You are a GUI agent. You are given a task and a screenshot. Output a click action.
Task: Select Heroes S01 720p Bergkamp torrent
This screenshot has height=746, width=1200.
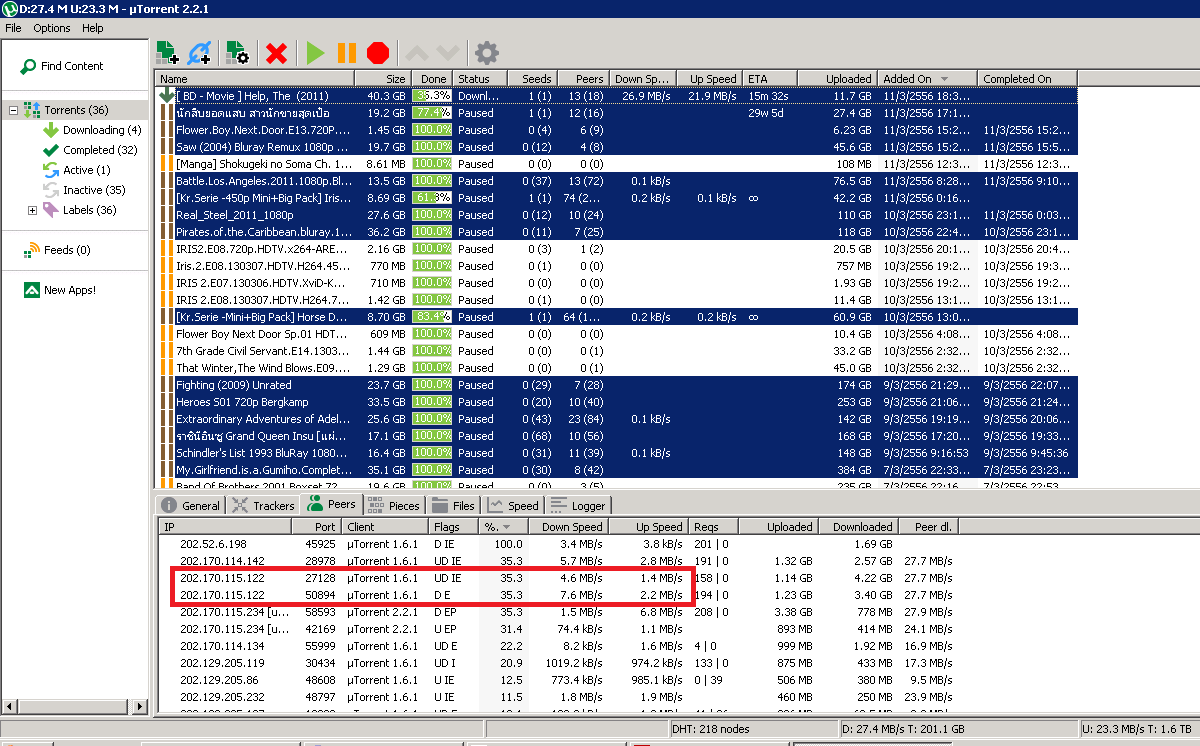click(x=616, y=402)
